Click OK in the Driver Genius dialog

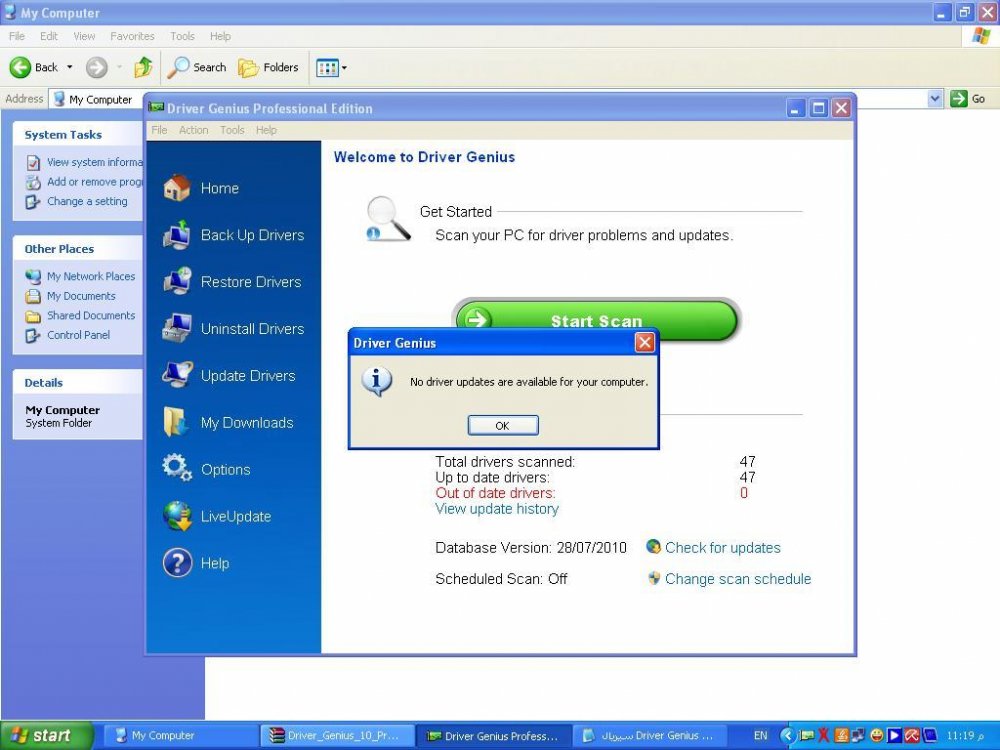coord(503,425)
